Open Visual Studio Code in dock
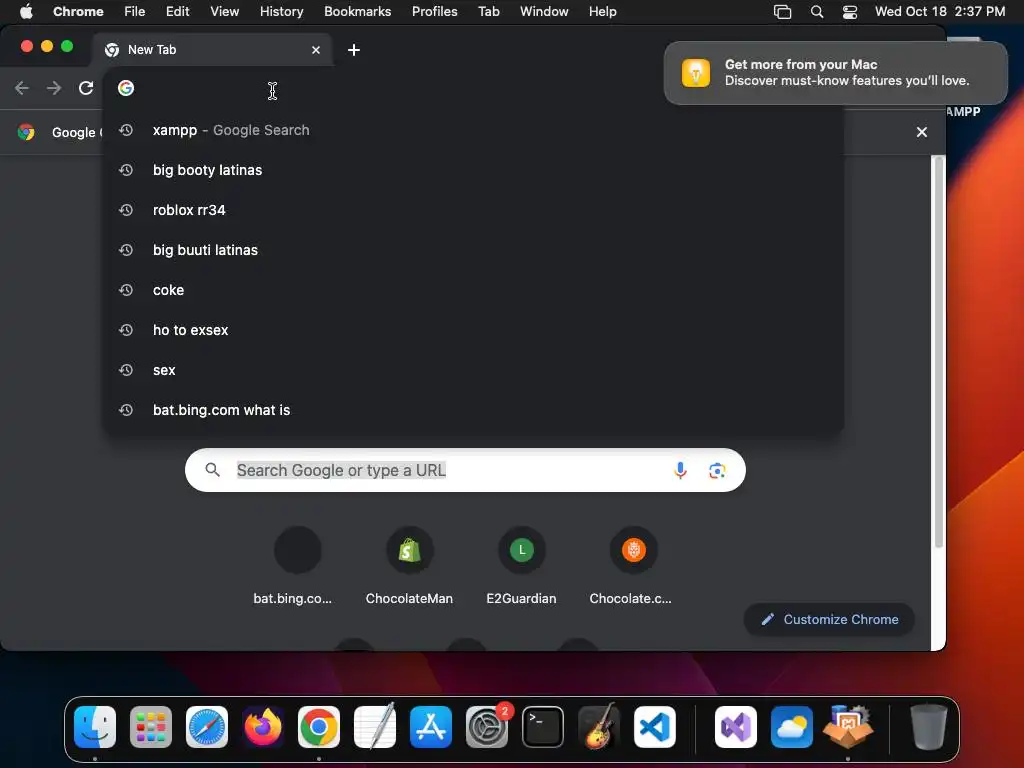Image resolution: width=1024 pixels, height=768 pixels. click(x=655, y=727)
